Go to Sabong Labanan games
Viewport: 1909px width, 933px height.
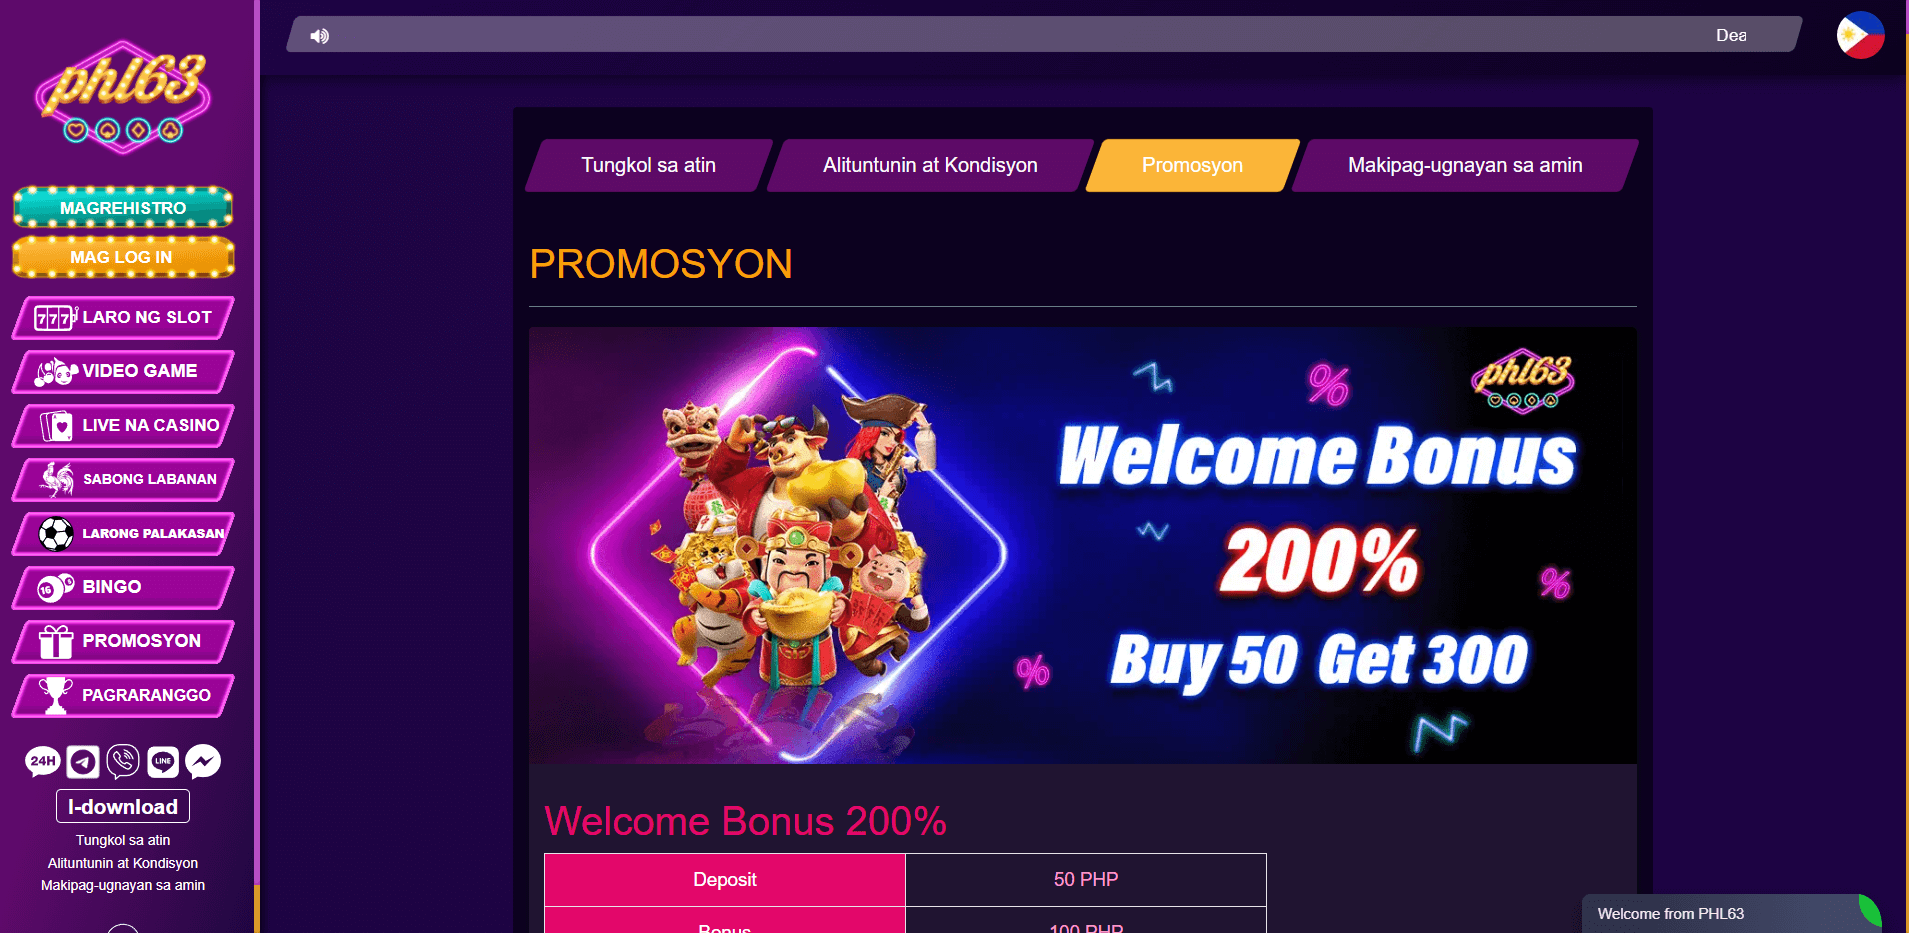tap(123, 479)
